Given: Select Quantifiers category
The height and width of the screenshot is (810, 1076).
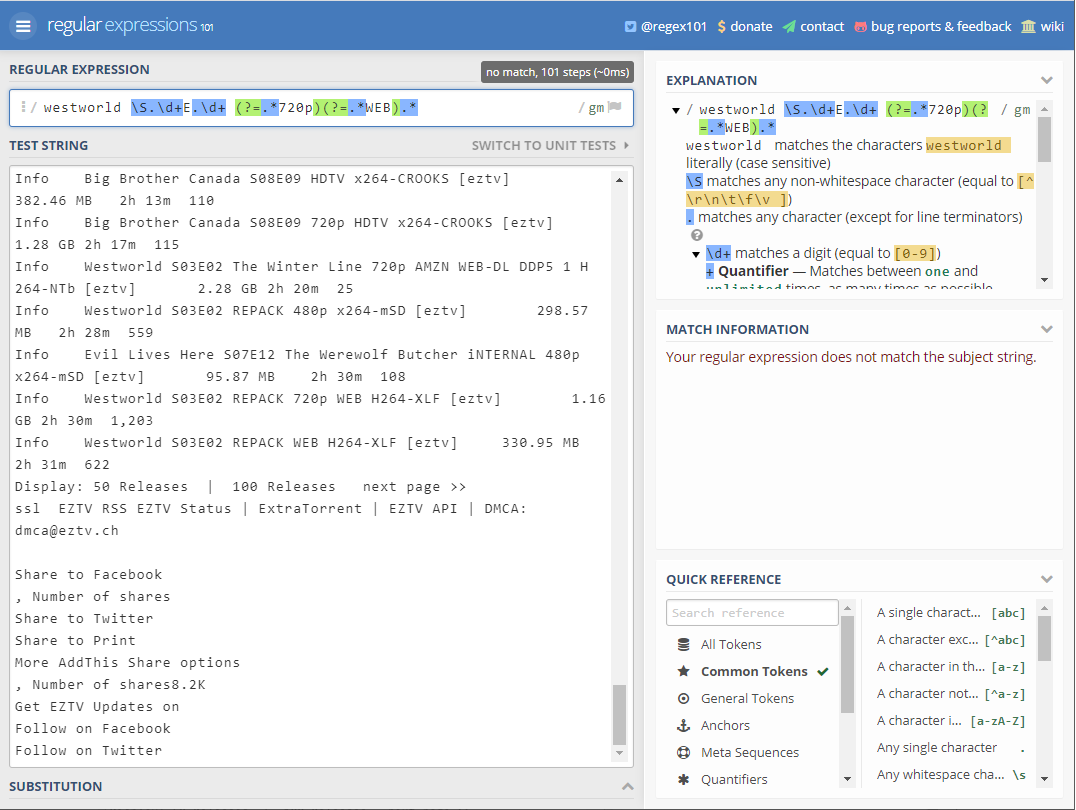Looking at the screenshot, I should point(734,779).
